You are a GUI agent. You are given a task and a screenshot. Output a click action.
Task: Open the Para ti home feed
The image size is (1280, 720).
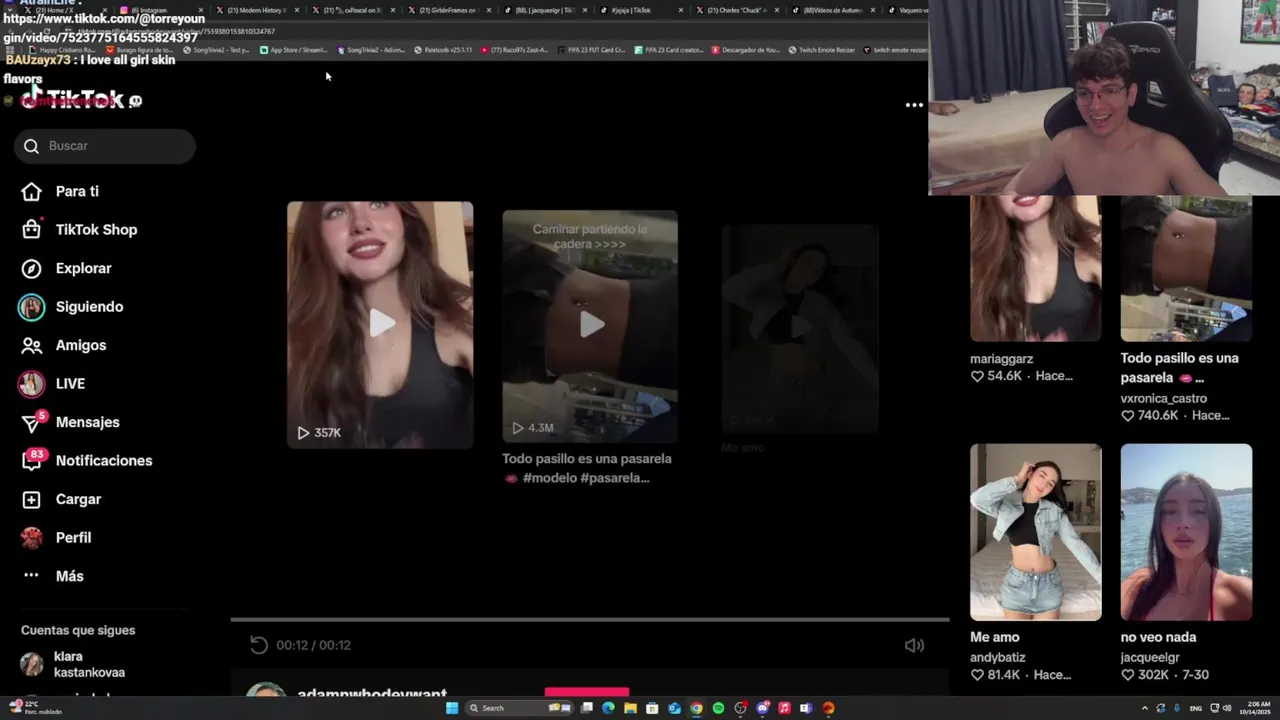[x=60, y=191]
